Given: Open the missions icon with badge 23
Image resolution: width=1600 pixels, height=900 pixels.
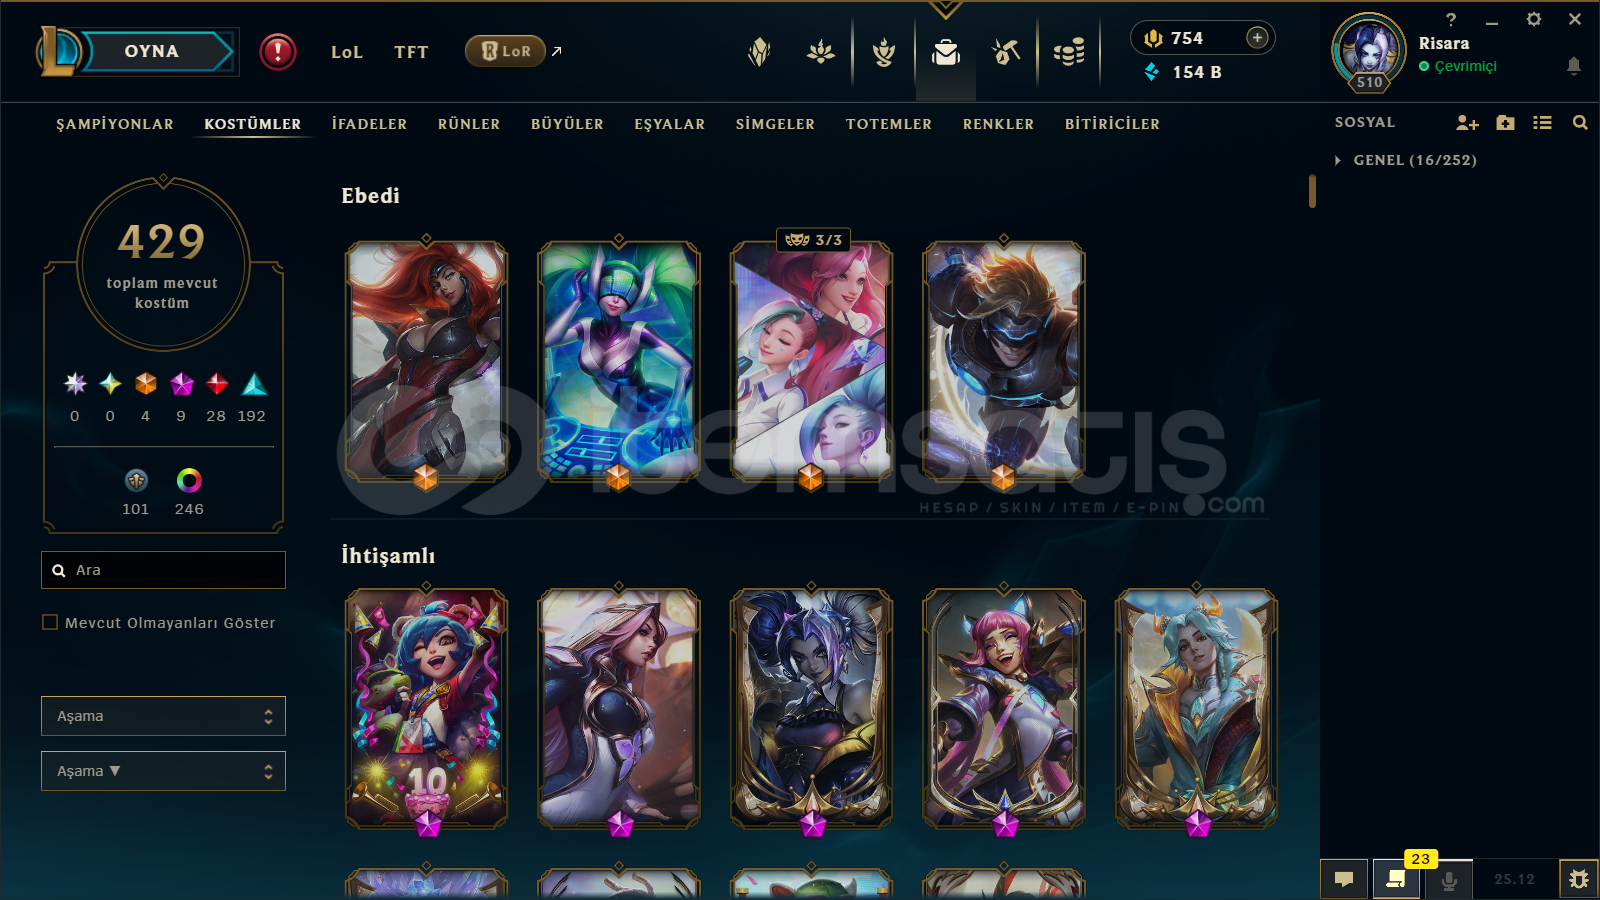Looking at the screenshot, I should [1397, 879].
